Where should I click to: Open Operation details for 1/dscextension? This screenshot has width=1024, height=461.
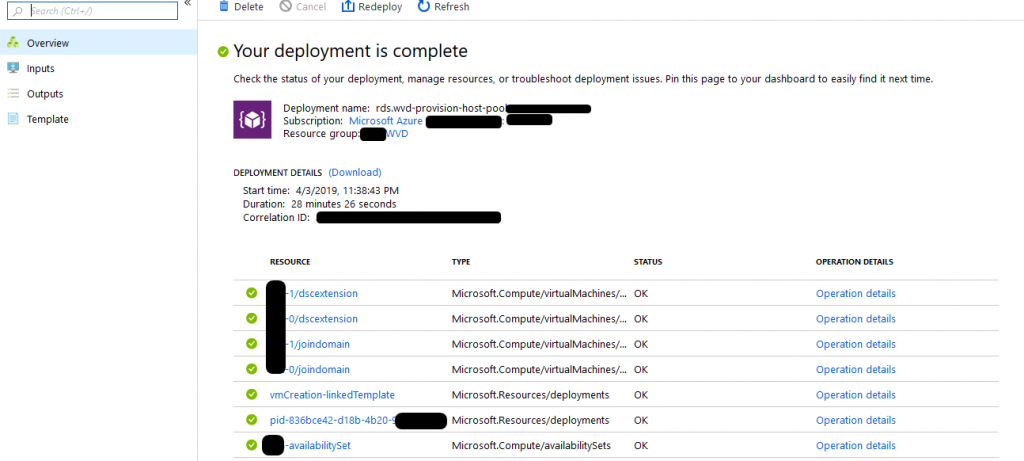click(856, 293)
